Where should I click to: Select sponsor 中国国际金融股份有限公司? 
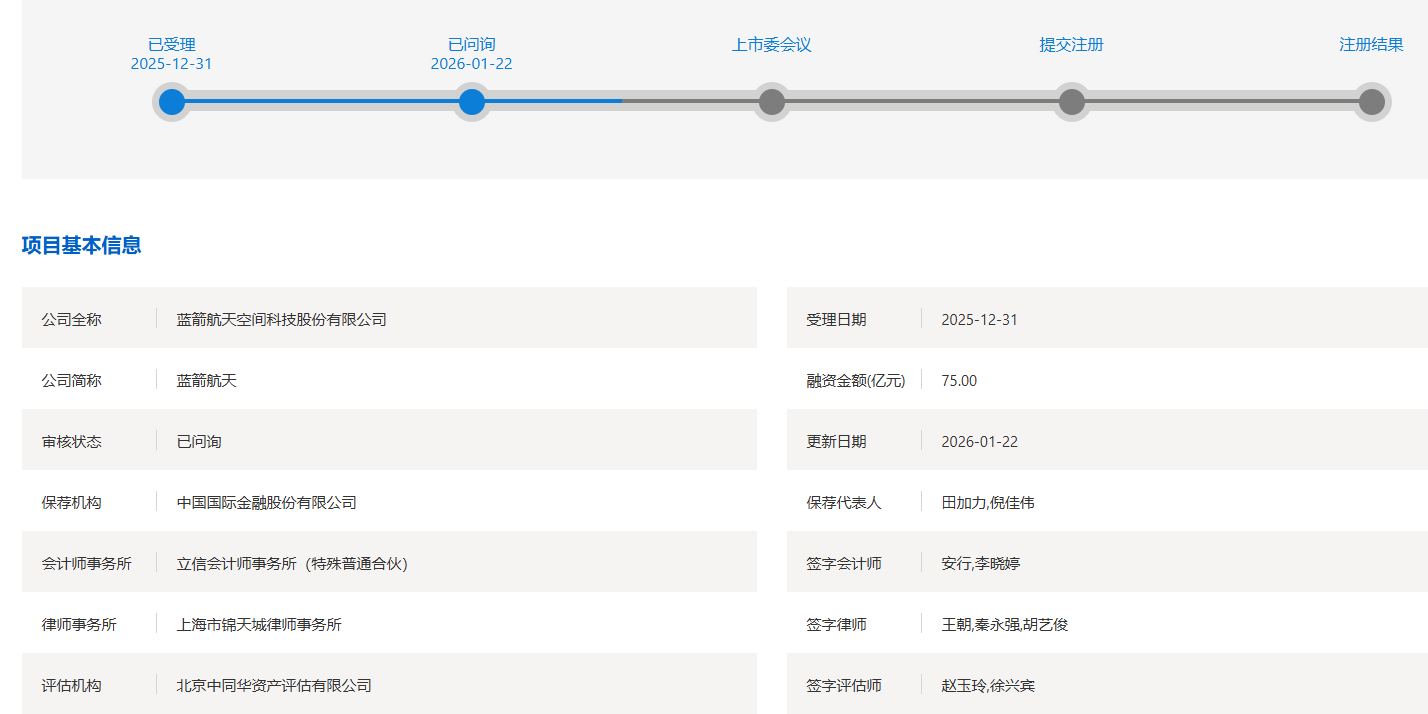point(266,502)
